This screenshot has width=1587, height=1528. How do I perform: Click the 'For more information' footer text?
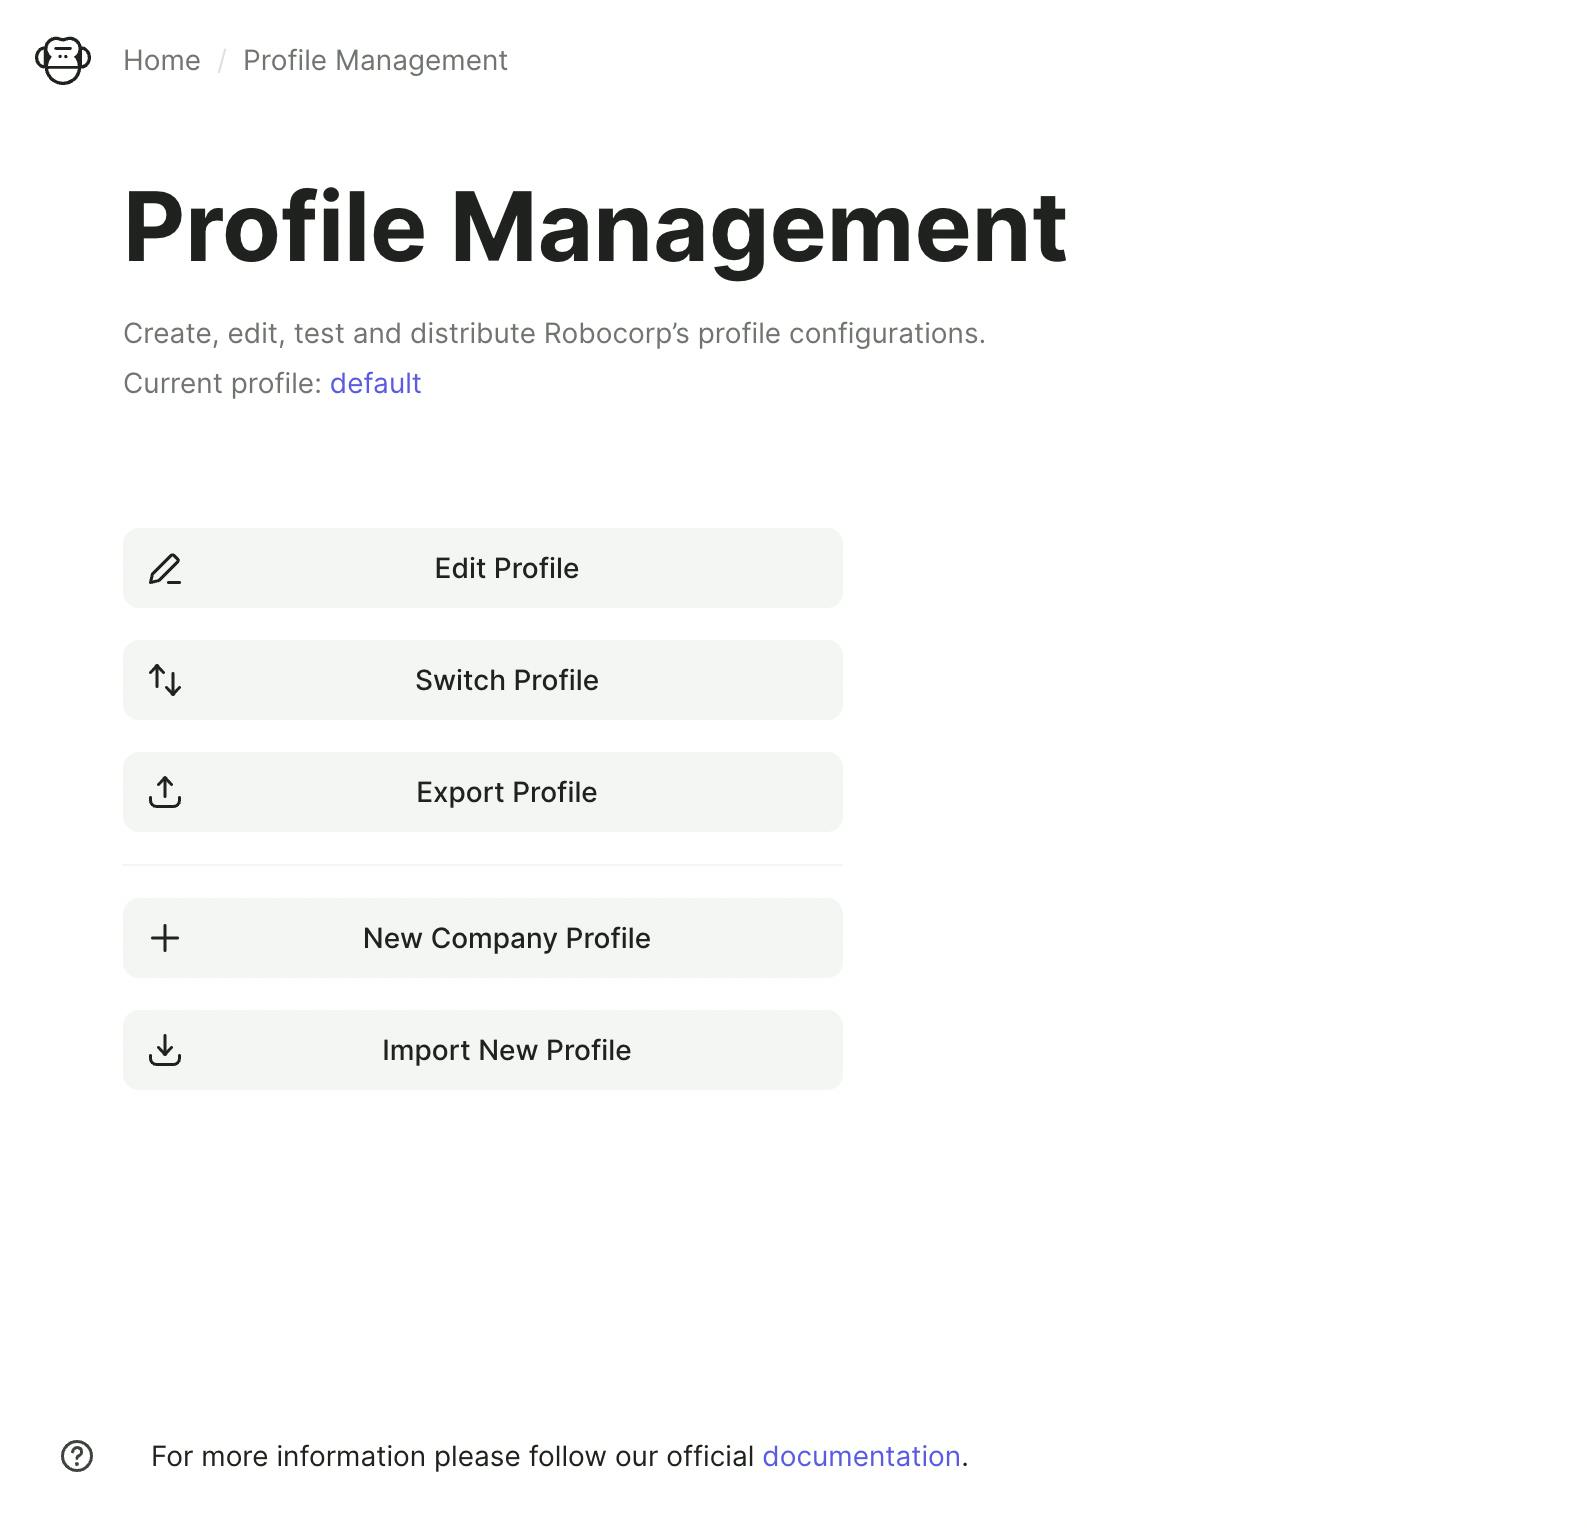click(452, 1456)
